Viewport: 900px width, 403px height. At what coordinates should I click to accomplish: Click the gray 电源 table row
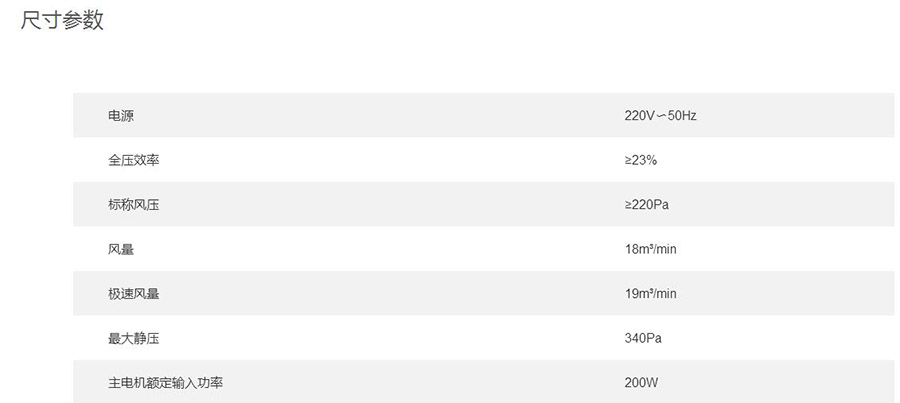coord(483,115)
